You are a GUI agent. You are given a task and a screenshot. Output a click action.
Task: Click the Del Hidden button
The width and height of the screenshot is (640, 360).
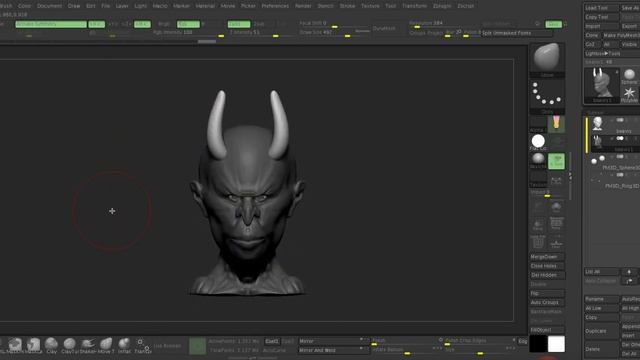coord(547,275)
